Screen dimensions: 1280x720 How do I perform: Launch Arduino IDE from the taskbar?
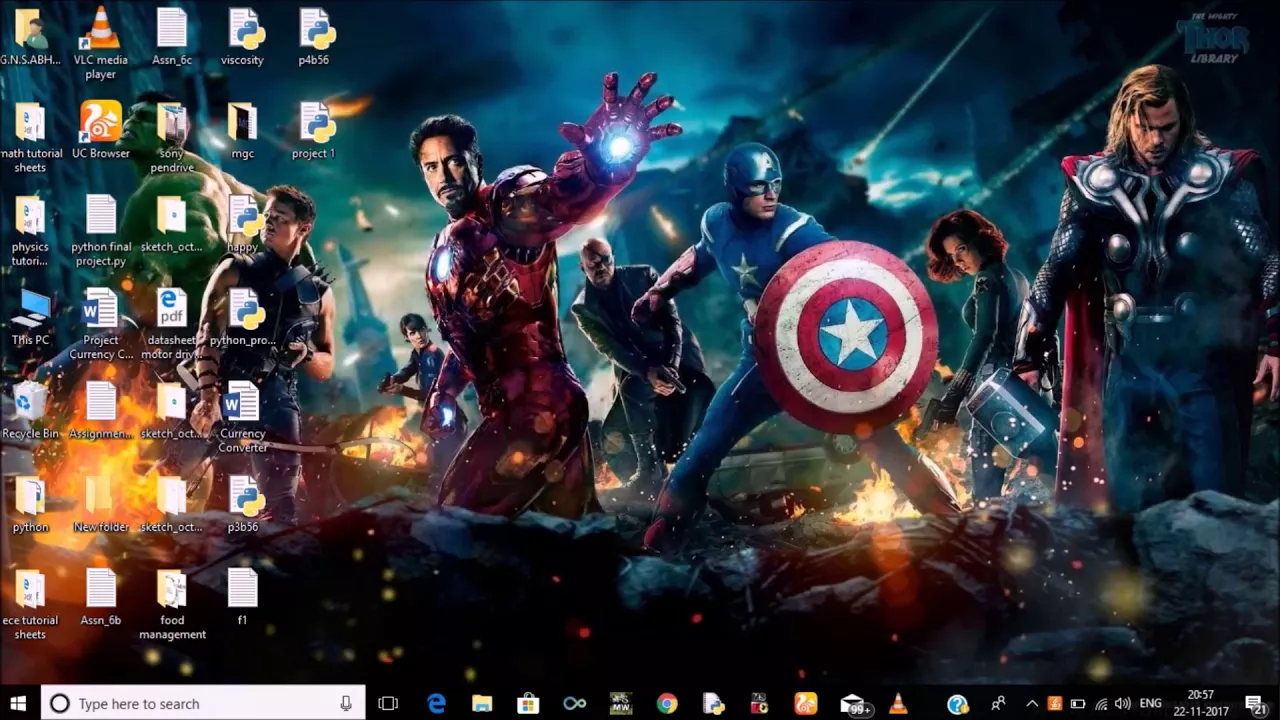574,703
